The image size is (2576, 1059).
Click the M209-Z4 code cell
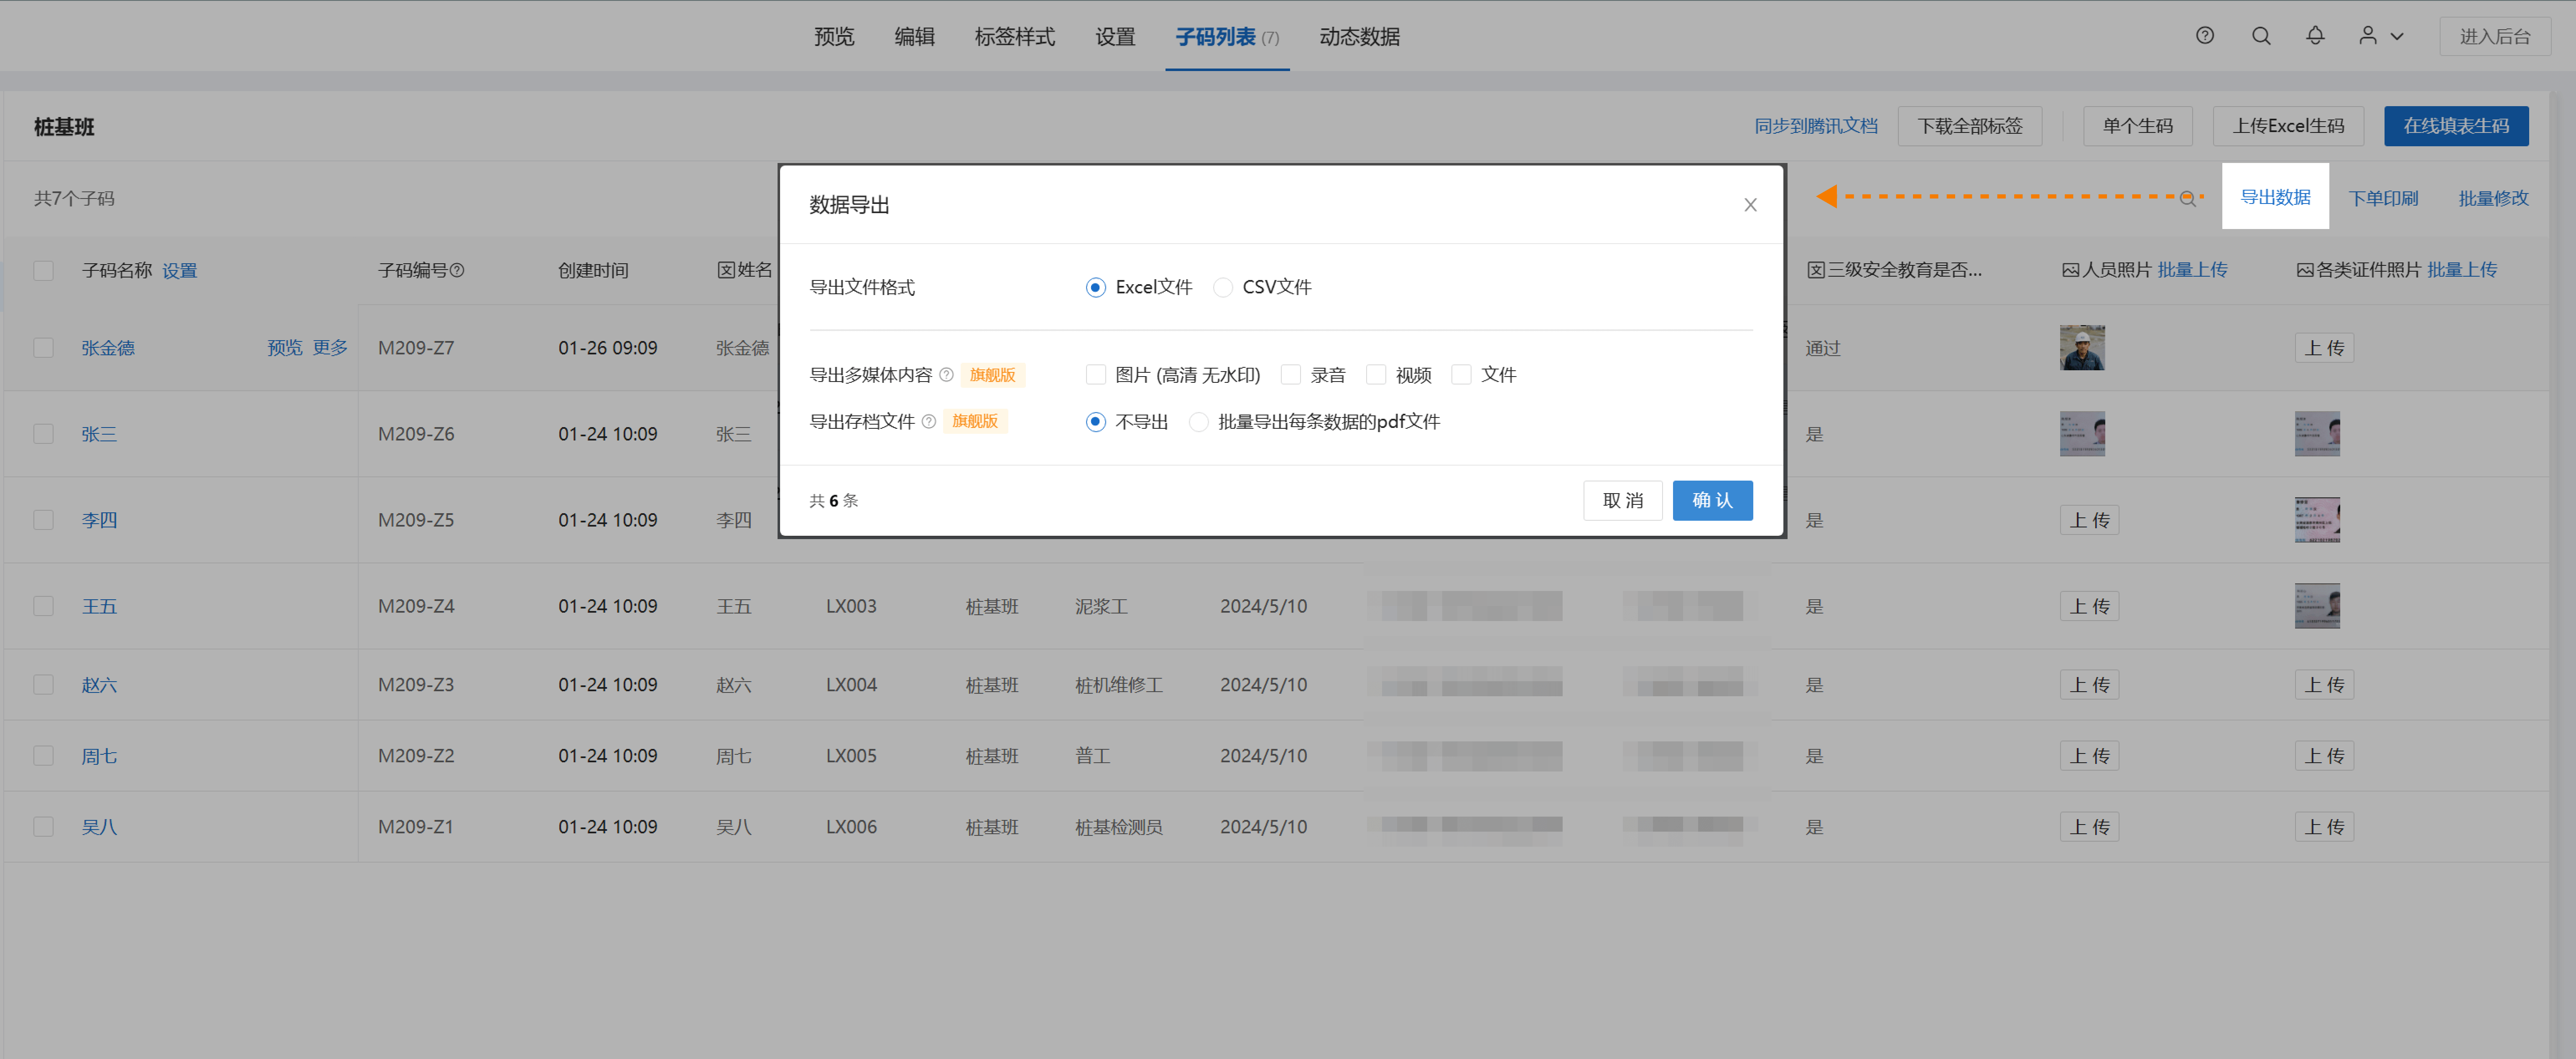click(x=416, y=606)
